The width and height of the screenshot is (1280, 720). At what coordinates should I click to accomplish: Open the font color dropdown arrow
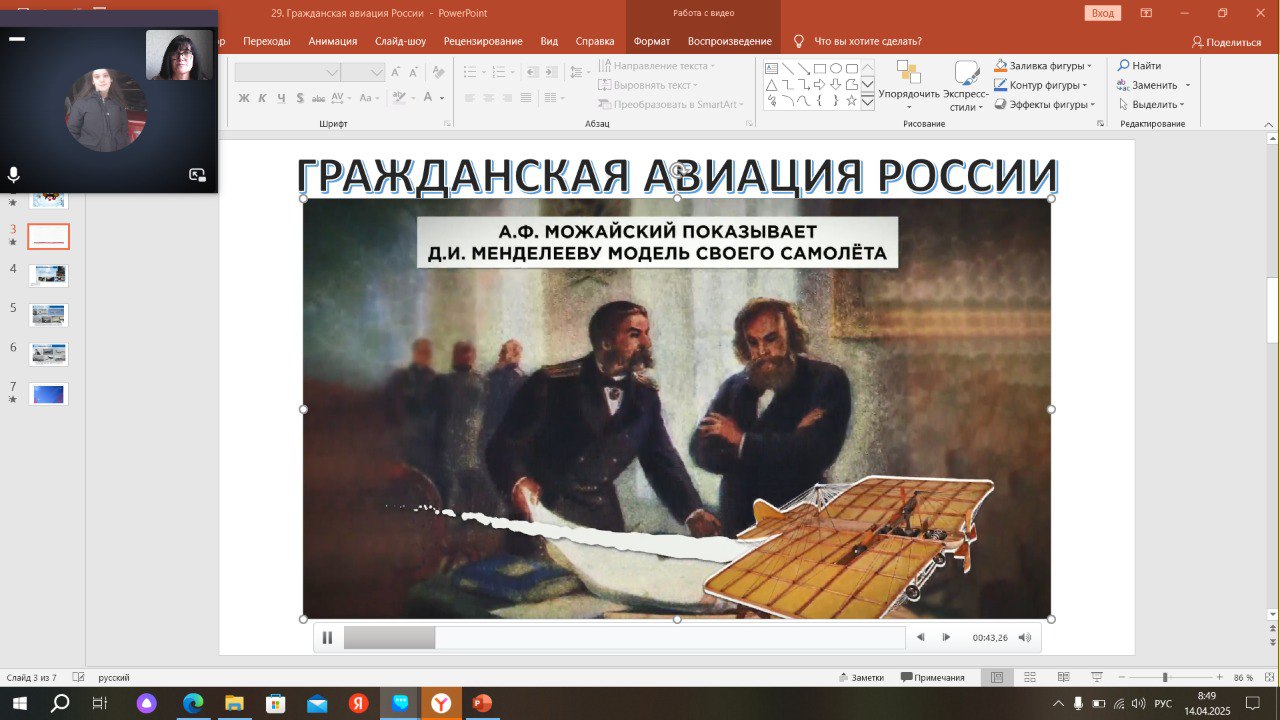(442, 98)
